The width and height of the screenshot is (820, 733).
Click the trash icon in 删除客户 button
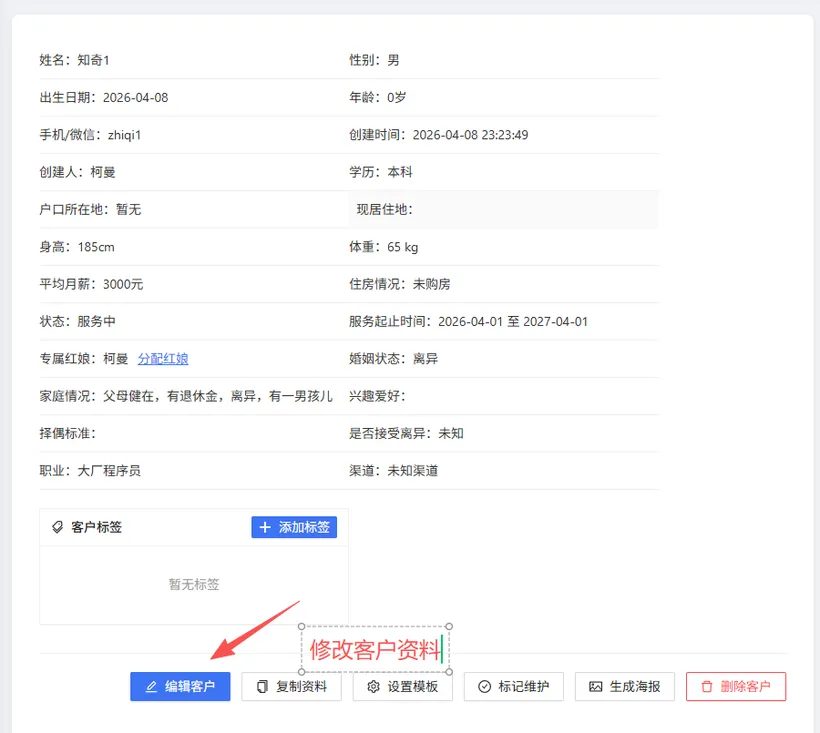[707, 687]
